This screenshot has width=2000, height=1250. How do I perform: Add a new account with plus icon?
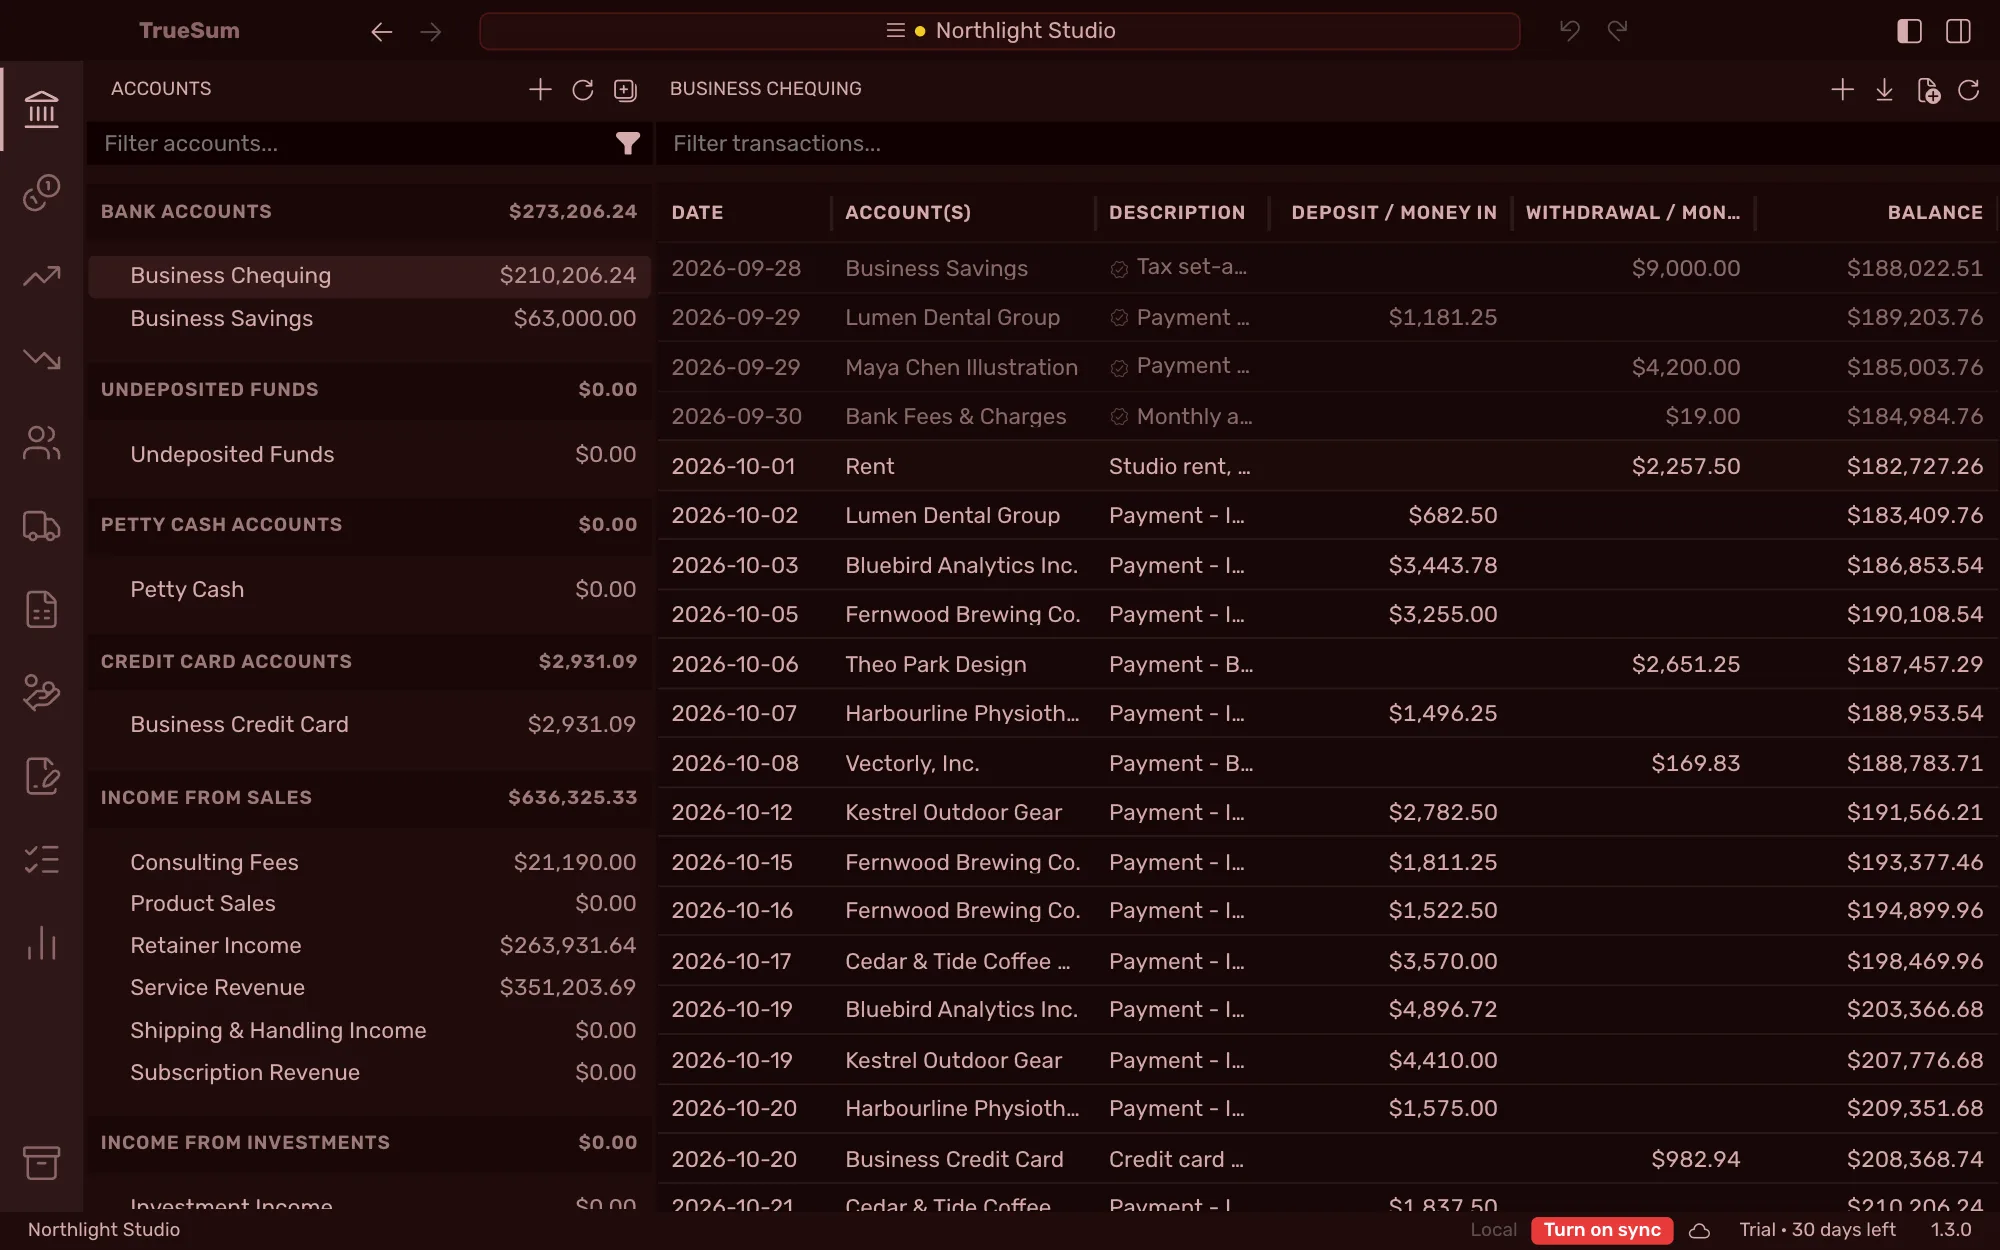pos(540,90)
